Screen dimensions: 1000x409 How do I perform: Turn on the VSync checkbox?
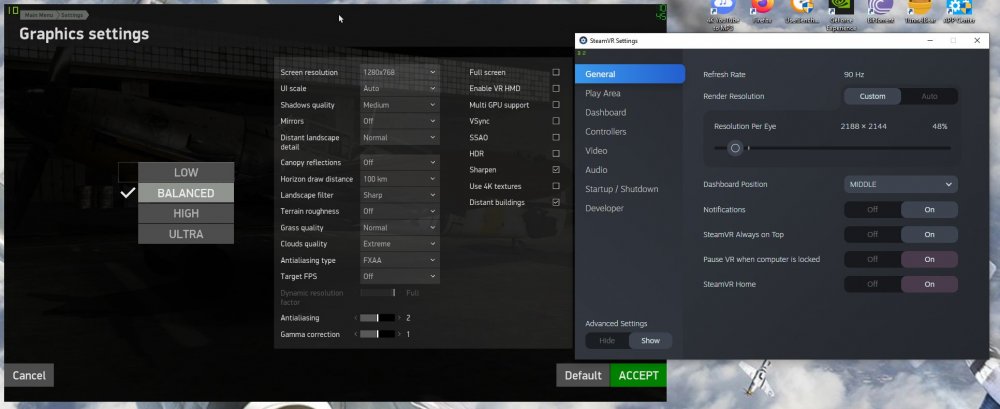coord(556,121)
